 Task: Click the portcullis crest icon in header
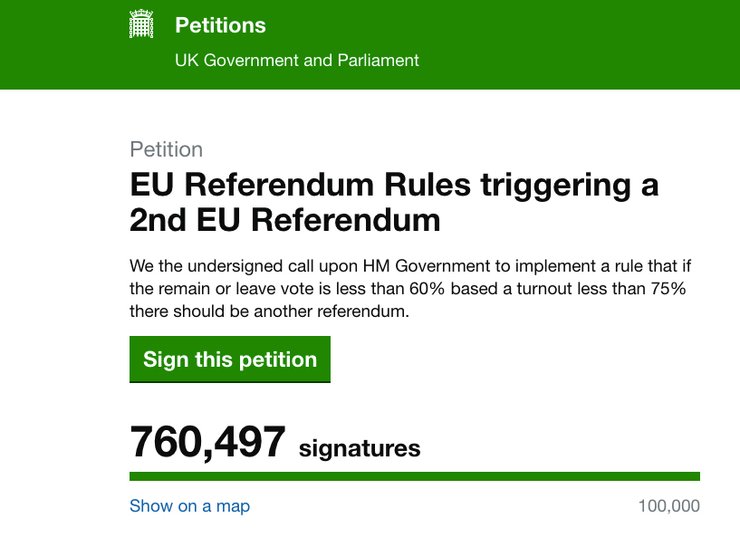pyautogui.click(x=142, y=25)
